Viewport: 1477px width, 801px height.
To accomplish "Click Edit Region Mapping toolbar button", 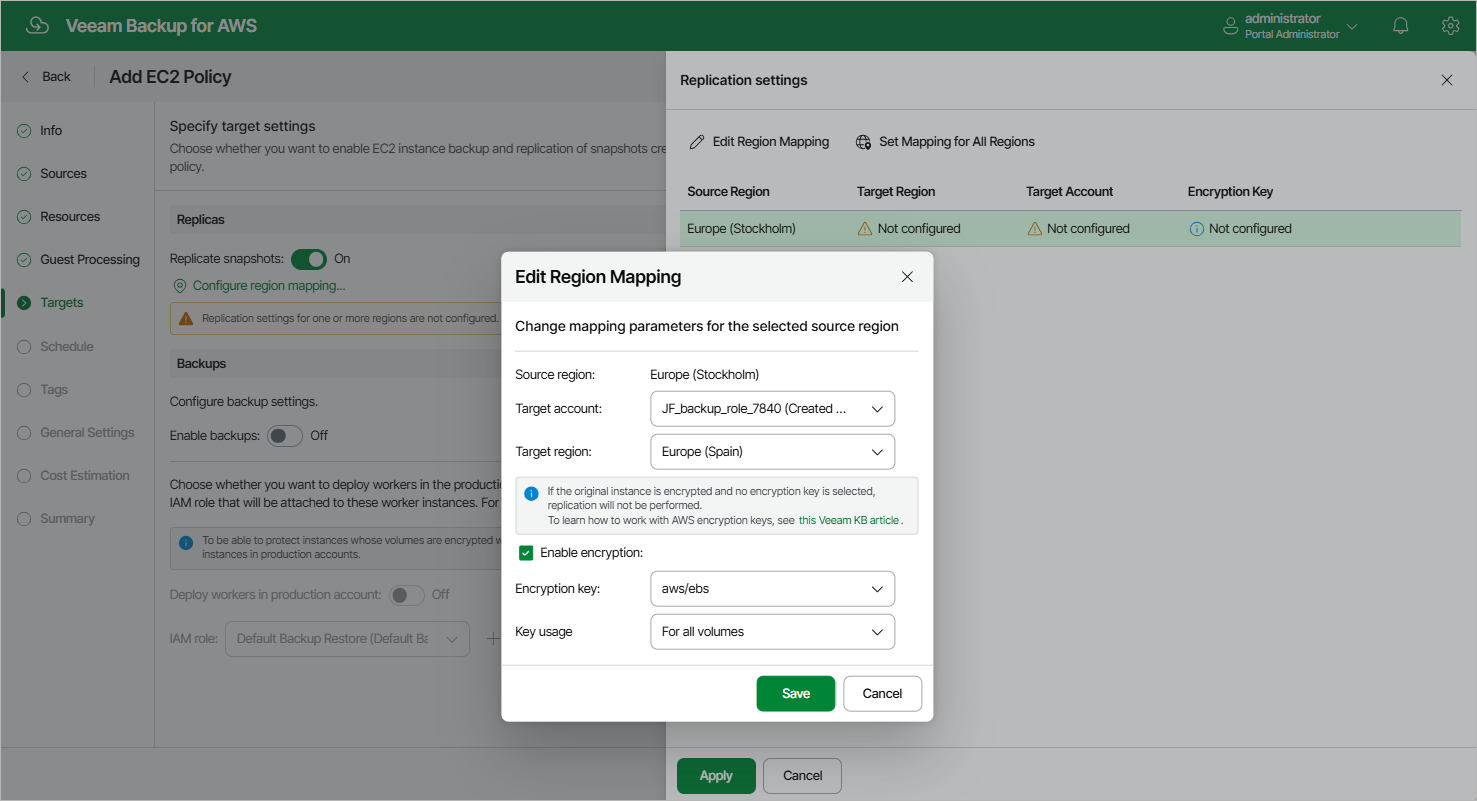I will 759,142.
